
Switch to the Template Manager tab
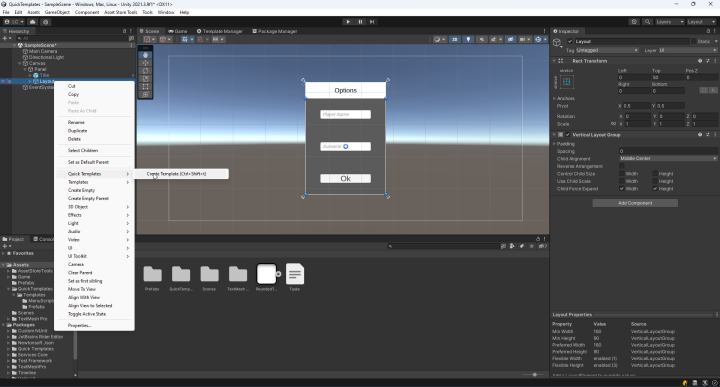point(219,31)
